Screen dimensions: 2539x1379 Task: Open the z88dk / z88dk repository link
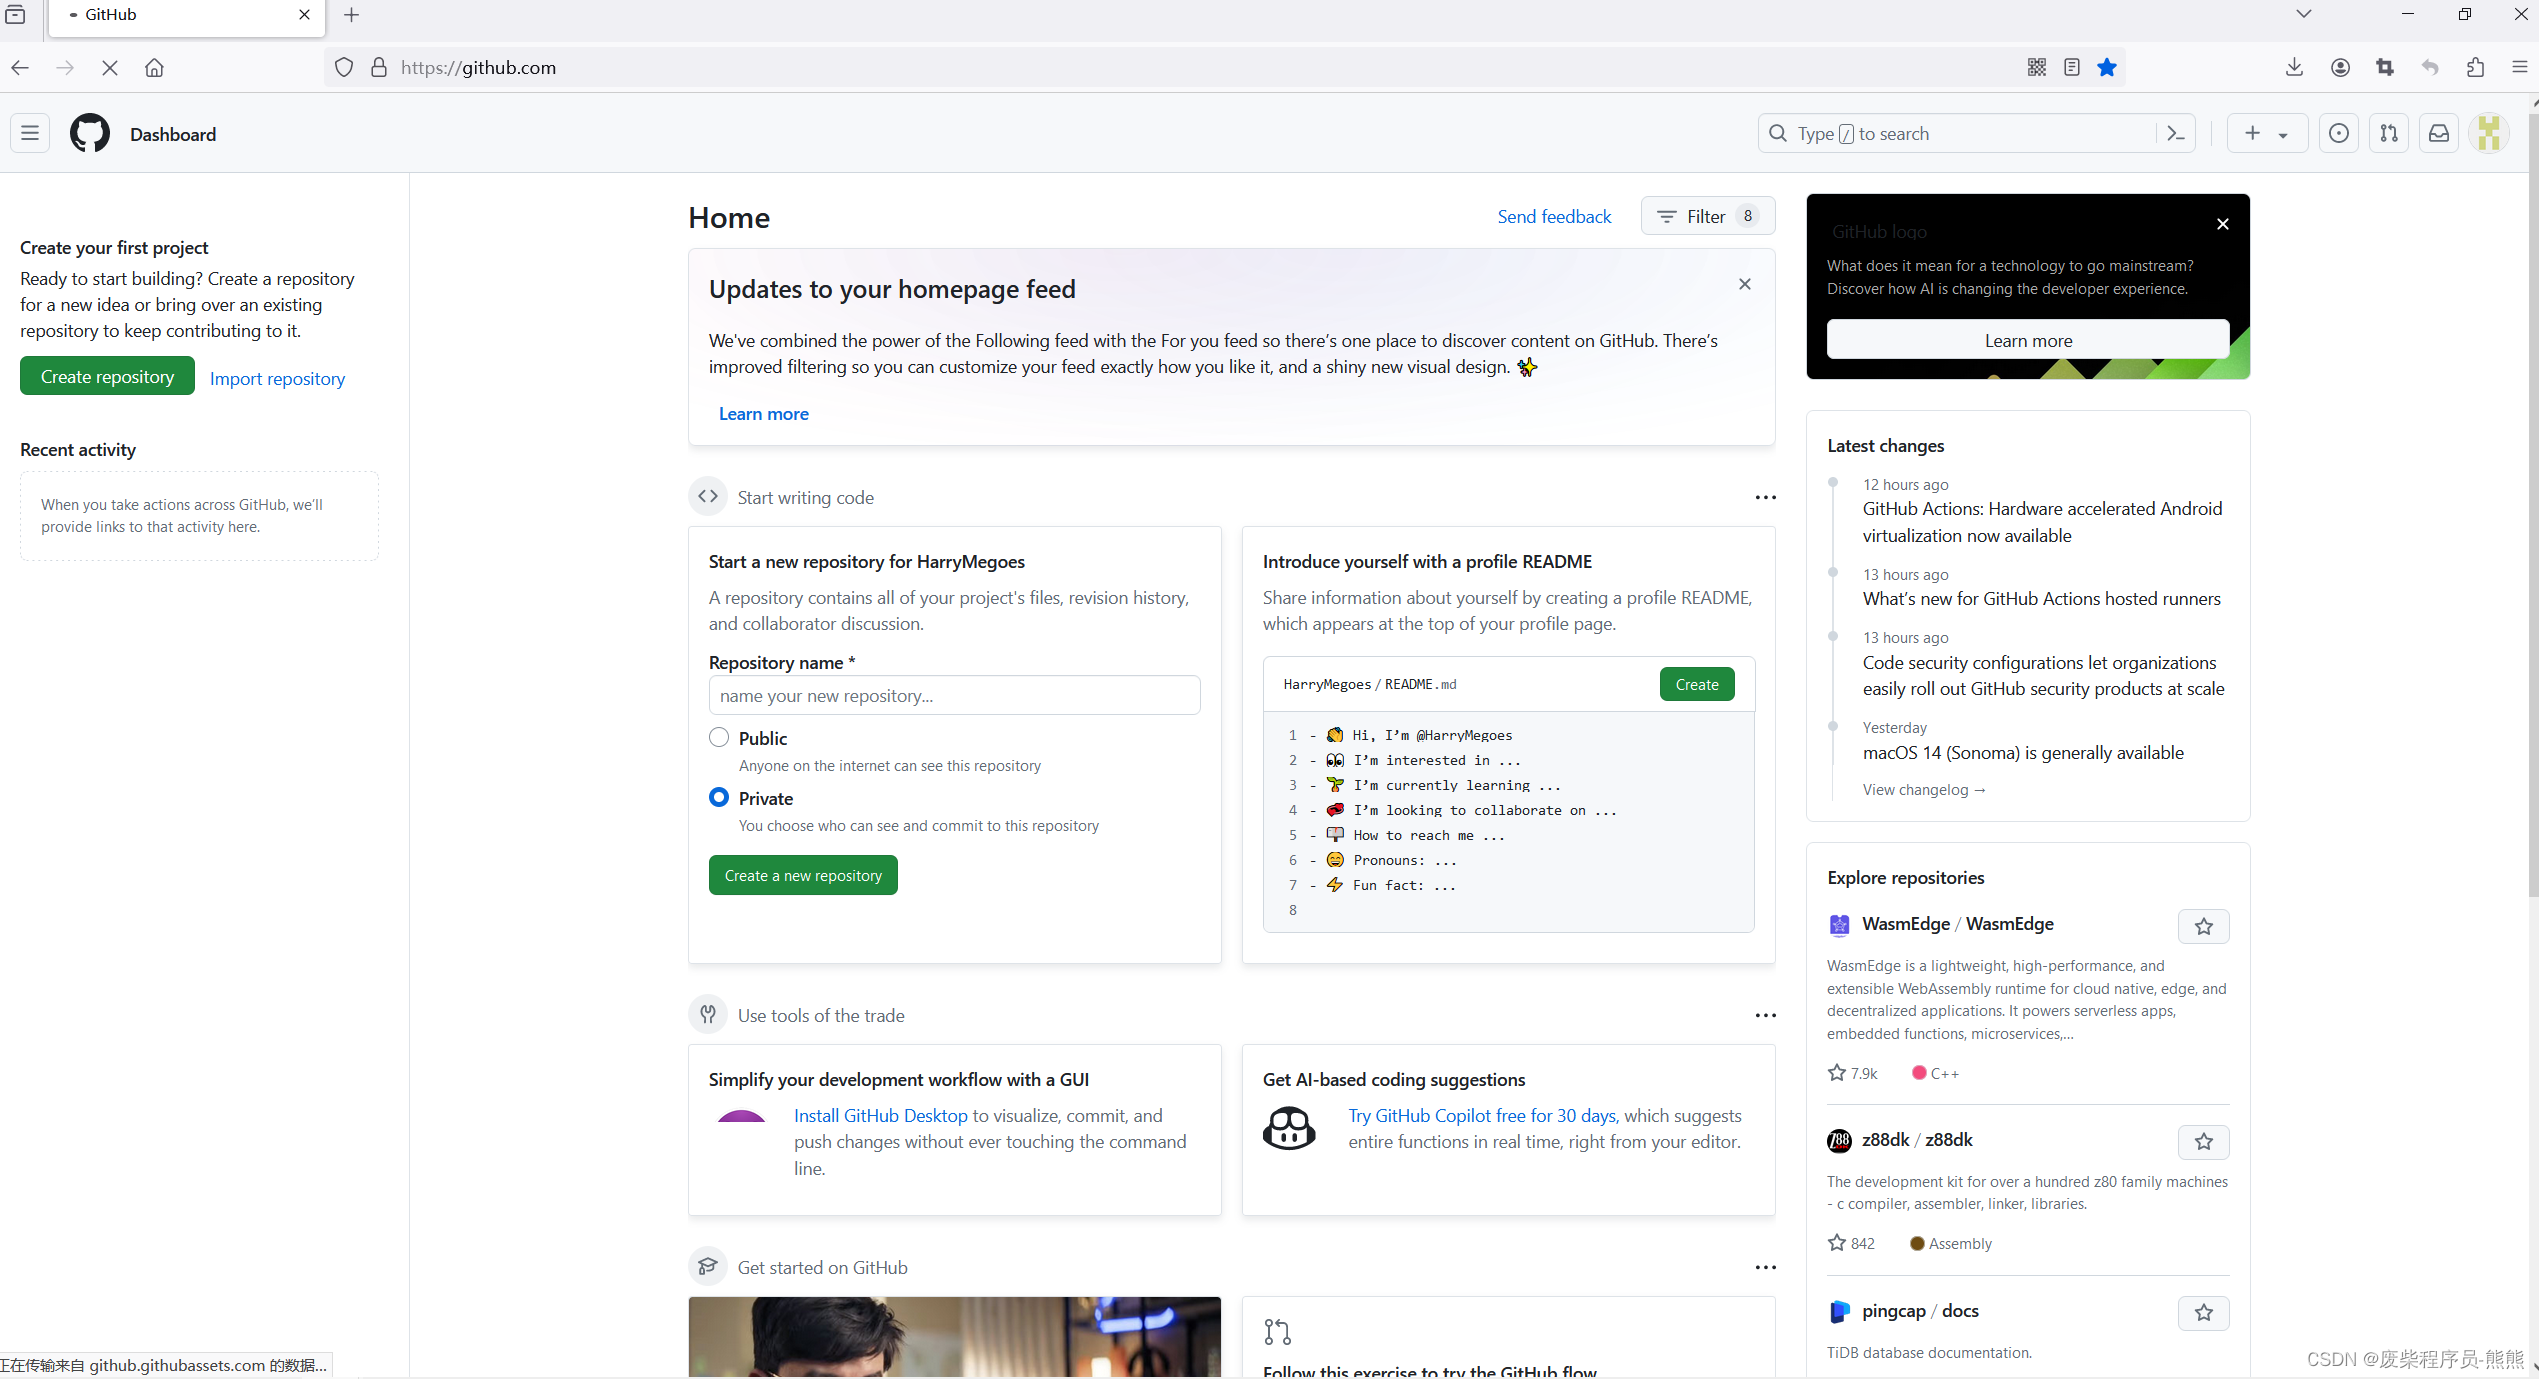click(x=1917, y=1139)
